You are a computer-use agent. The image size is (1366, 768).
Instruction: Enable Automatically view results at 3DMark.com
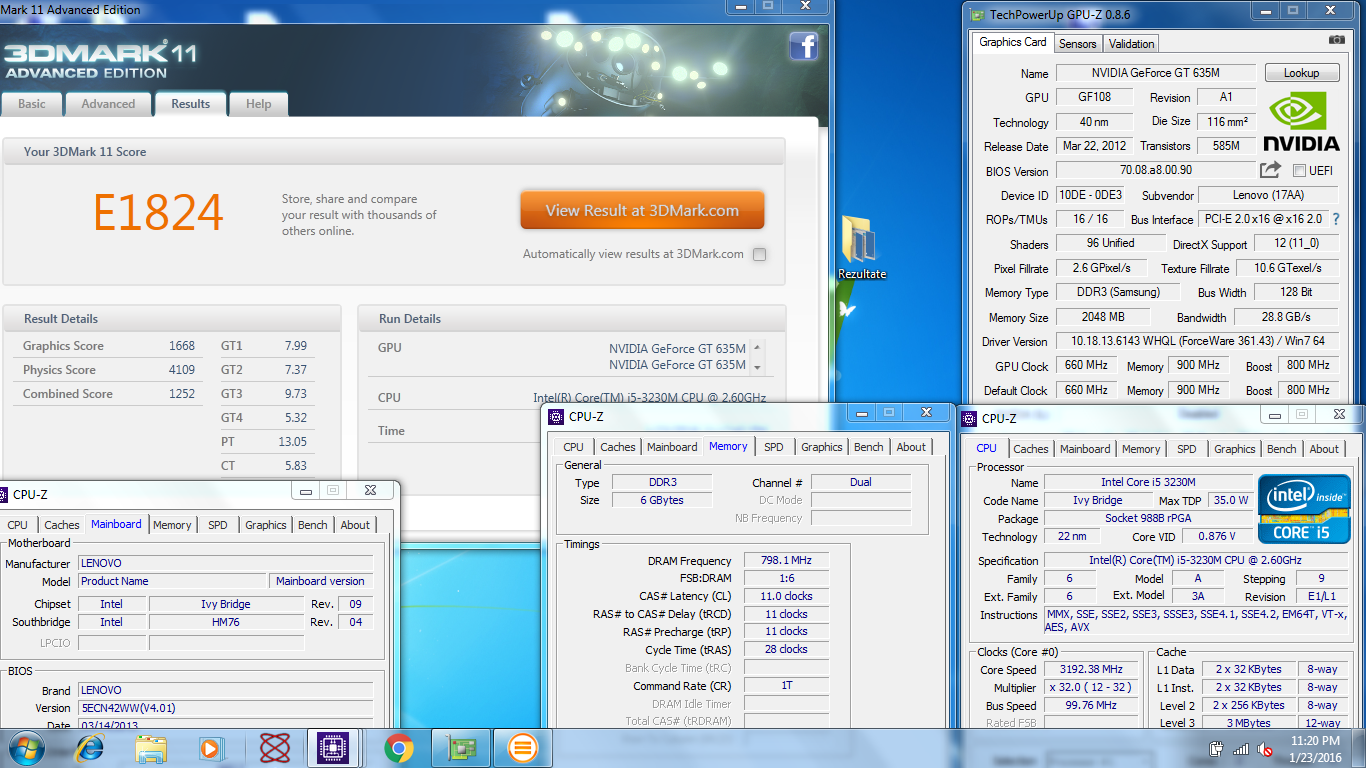(759, 254)
